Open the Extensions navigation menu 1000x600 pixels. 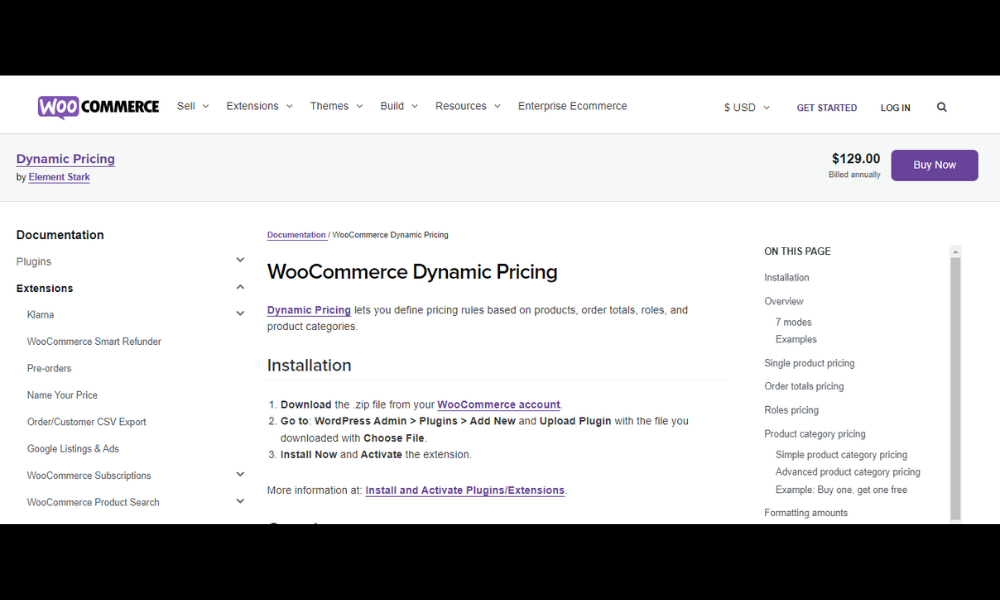click(x=259, y=106)
